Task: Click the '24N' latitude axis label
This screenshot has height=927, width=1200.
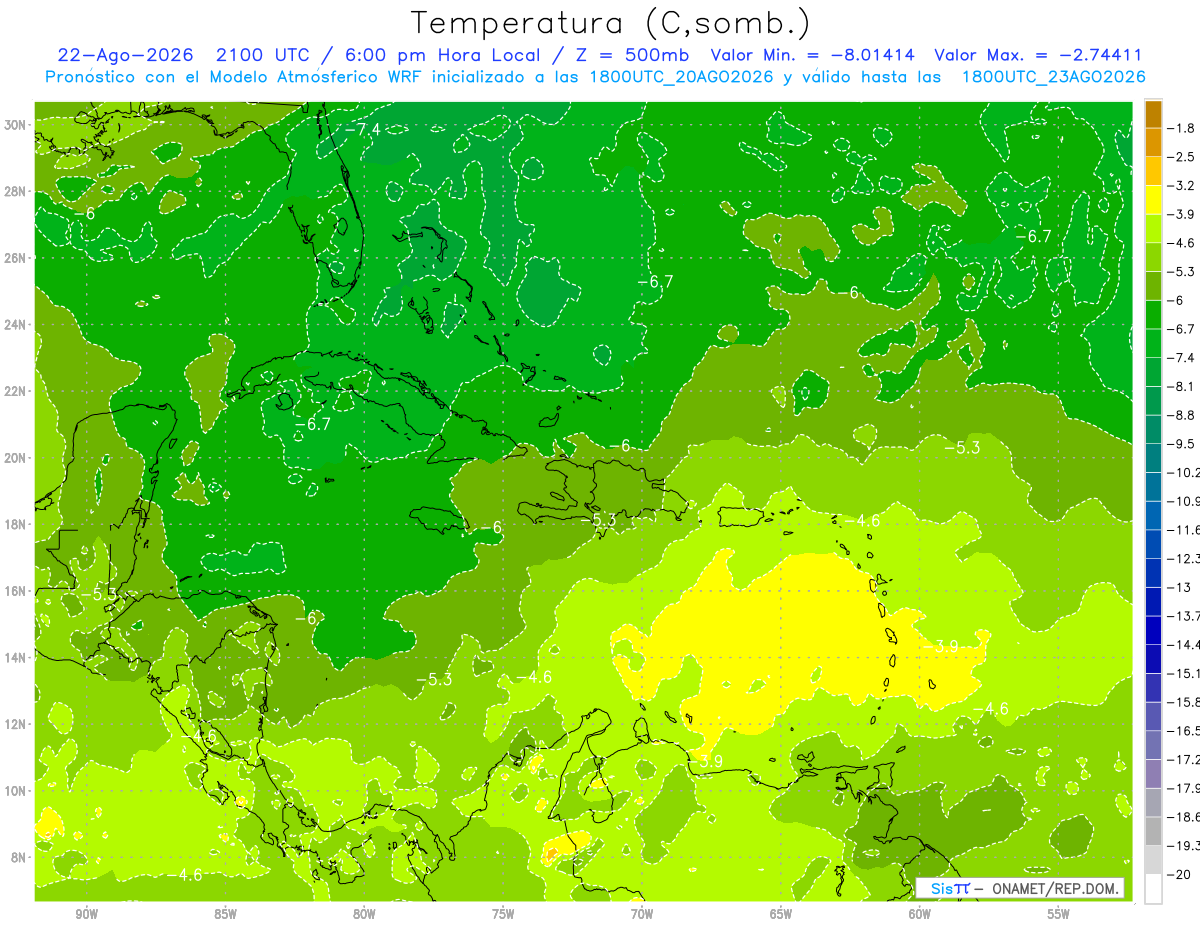Action: (x=17, y=324)
